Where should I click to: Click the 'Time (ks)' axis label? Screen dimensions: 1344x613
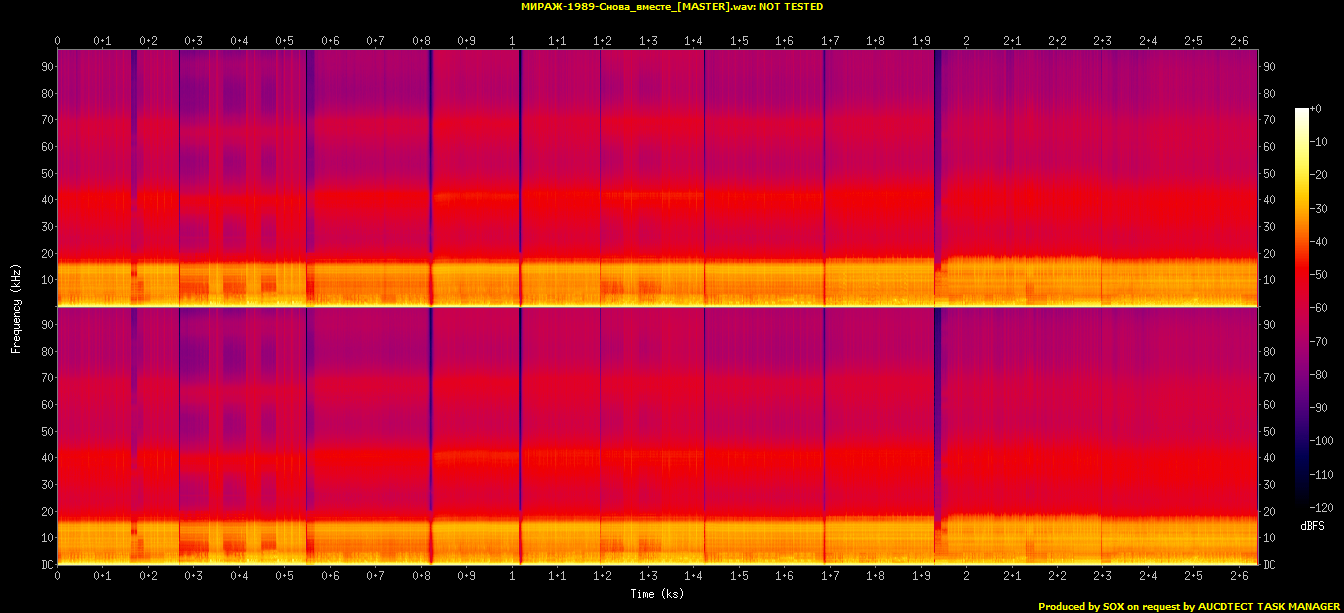(x=657, y=594)
